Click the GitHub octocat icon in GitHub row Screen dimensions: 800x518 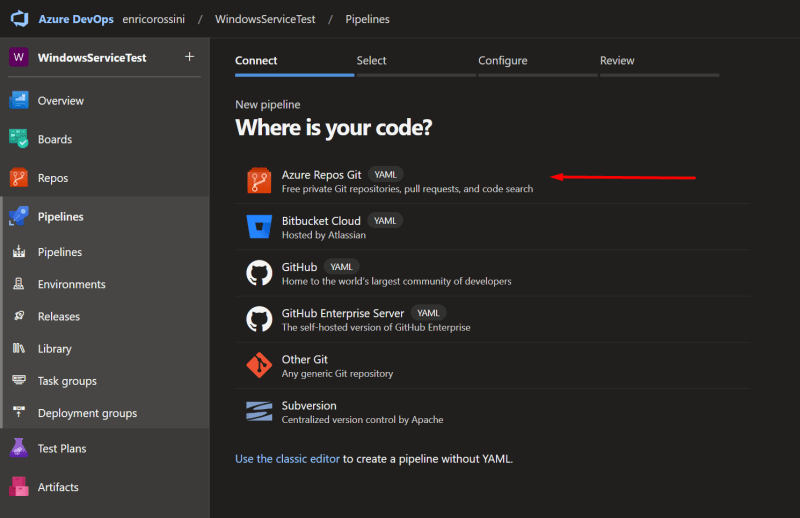click(259, 273)
